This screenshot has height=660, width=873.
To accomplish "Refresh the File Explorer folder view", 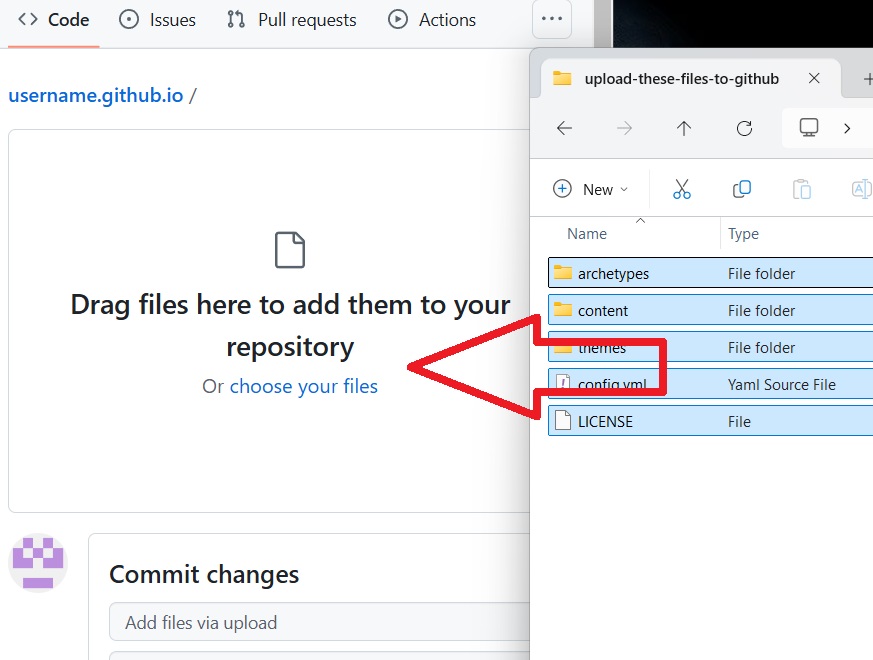I will [744, 129].
